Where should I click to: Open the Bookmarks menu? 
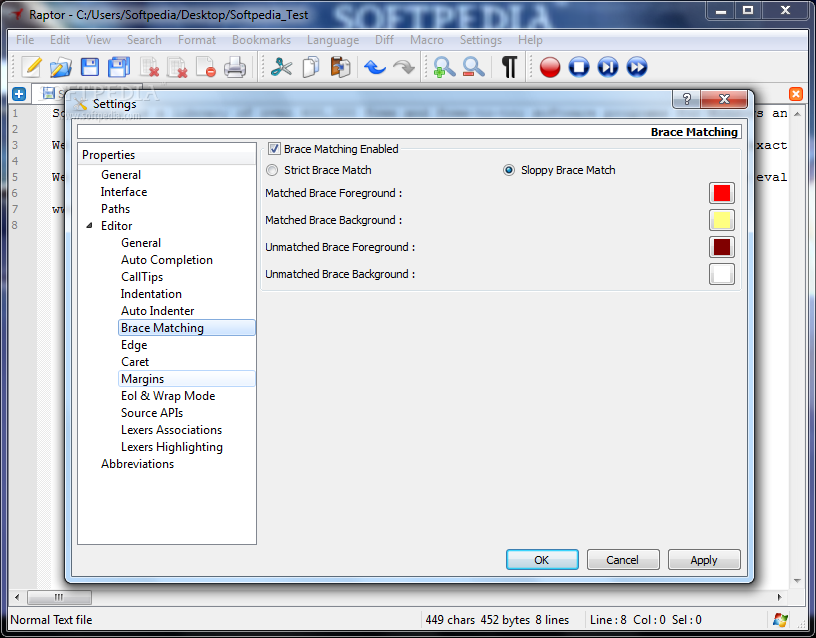tap(261, 40)
